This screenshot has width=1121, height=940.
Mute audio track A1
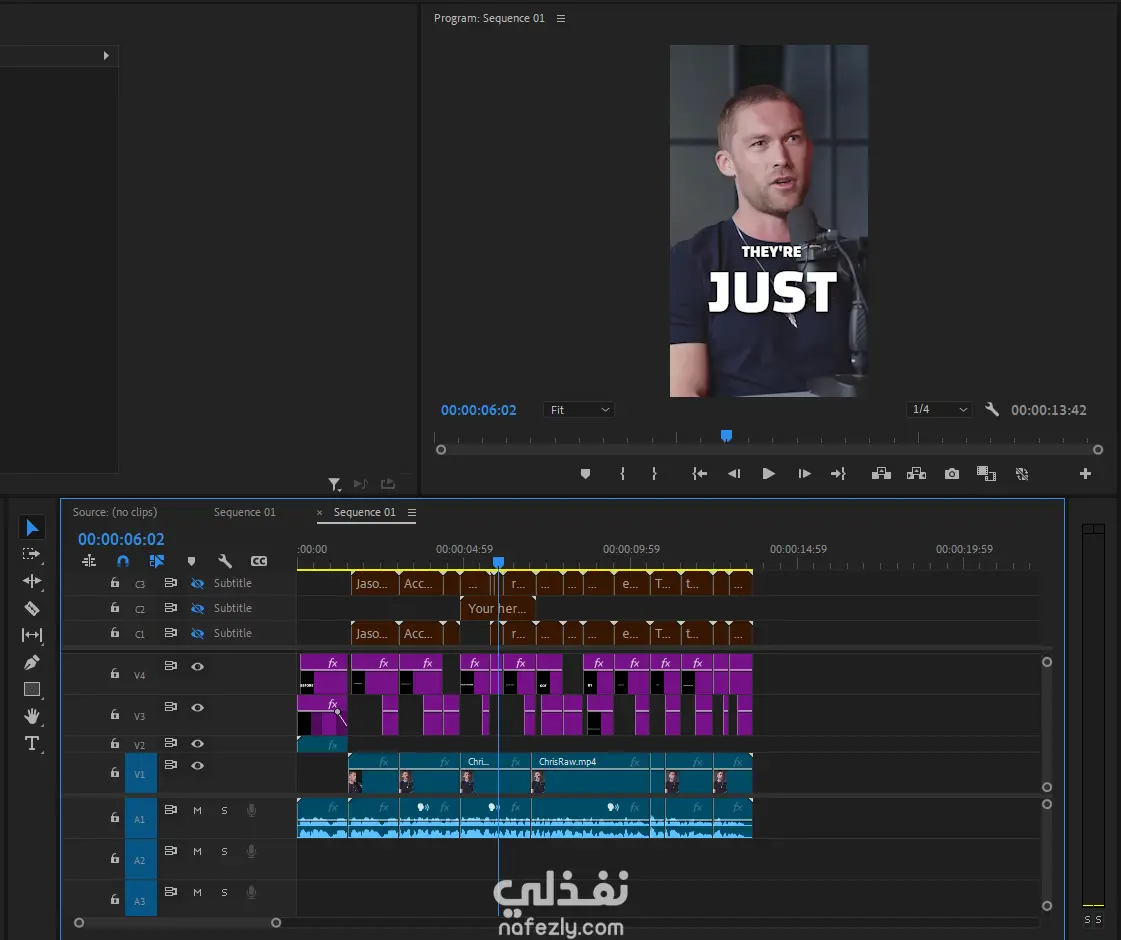(x=198, y=810)
